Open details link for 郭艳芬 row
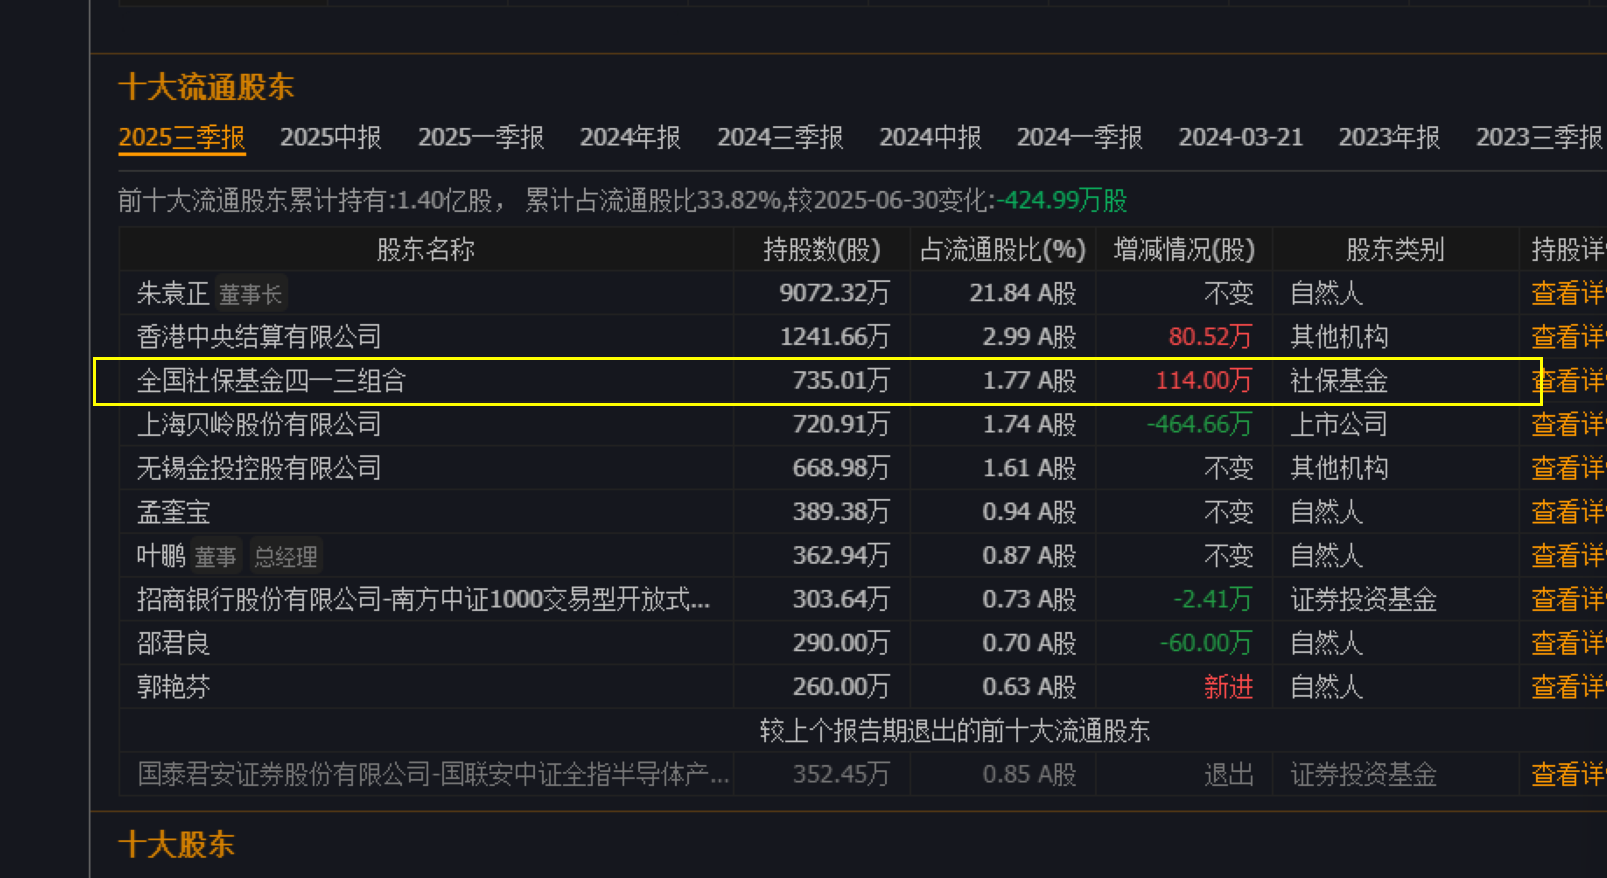The height and width of the screenshot is (878, 1607). coord(1567,687)
